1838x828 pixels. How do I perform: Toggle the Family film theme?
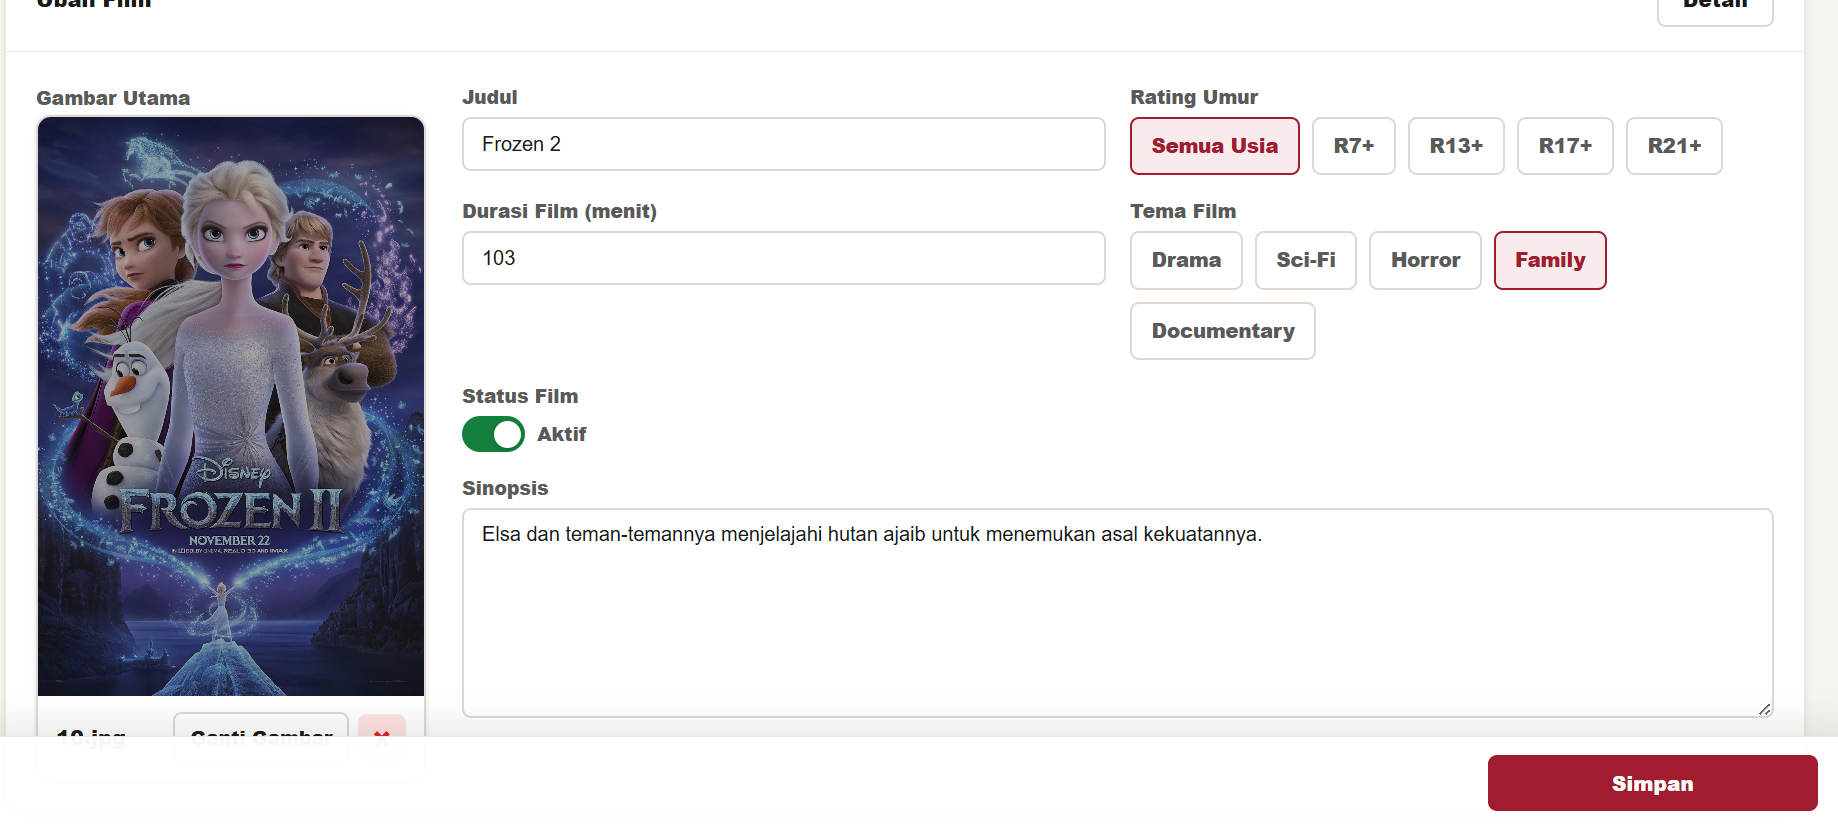click(1549, 260)
